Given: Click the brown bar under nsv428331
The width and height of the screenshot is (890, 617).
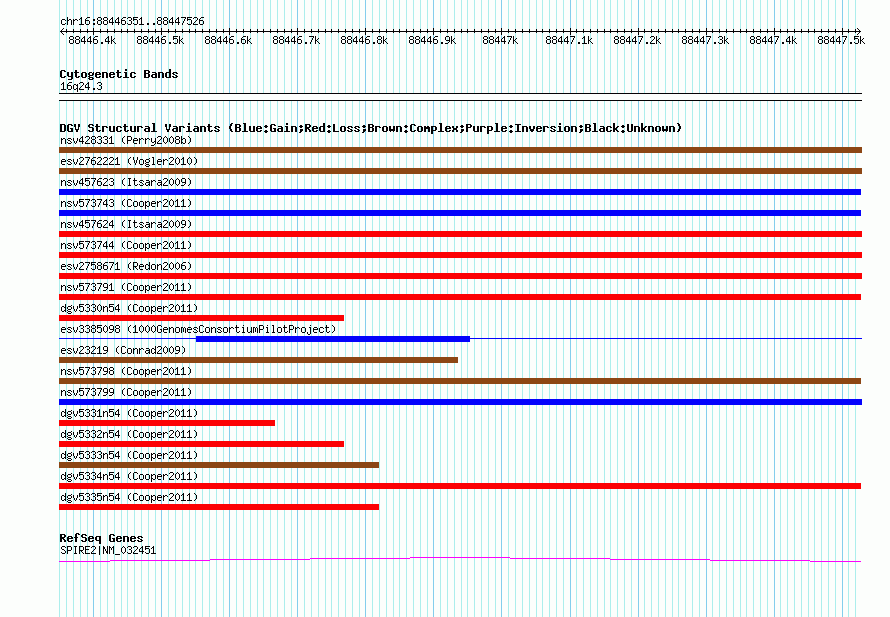Looking at the screenshot, I should click(460, 150).
